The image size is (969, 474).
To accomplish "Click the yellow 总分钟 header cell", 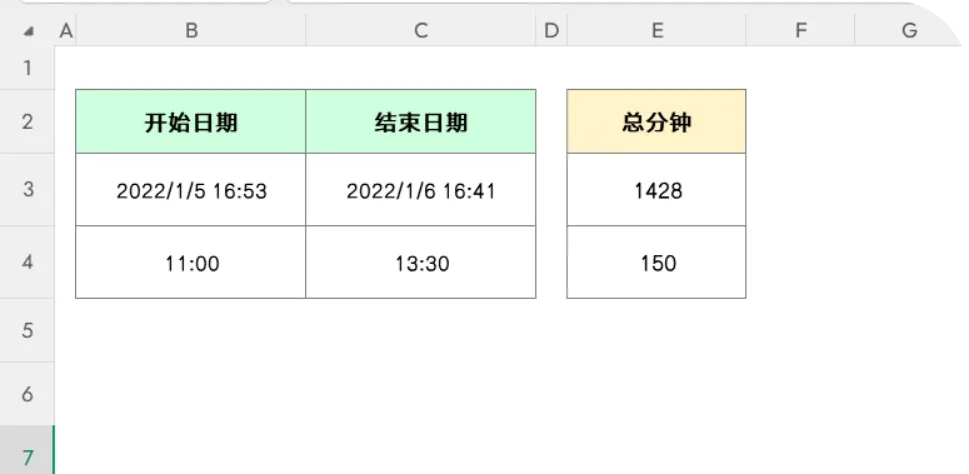I will point(656,122).
